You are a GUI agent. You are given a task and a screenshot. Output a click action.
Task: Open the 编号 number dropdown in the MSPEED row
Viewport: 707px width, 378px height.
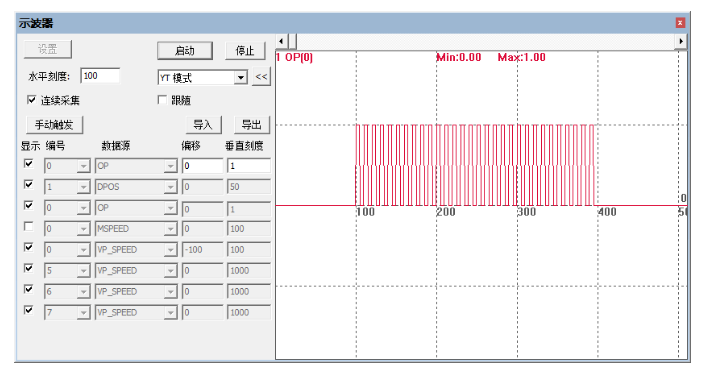coord(83,229)
